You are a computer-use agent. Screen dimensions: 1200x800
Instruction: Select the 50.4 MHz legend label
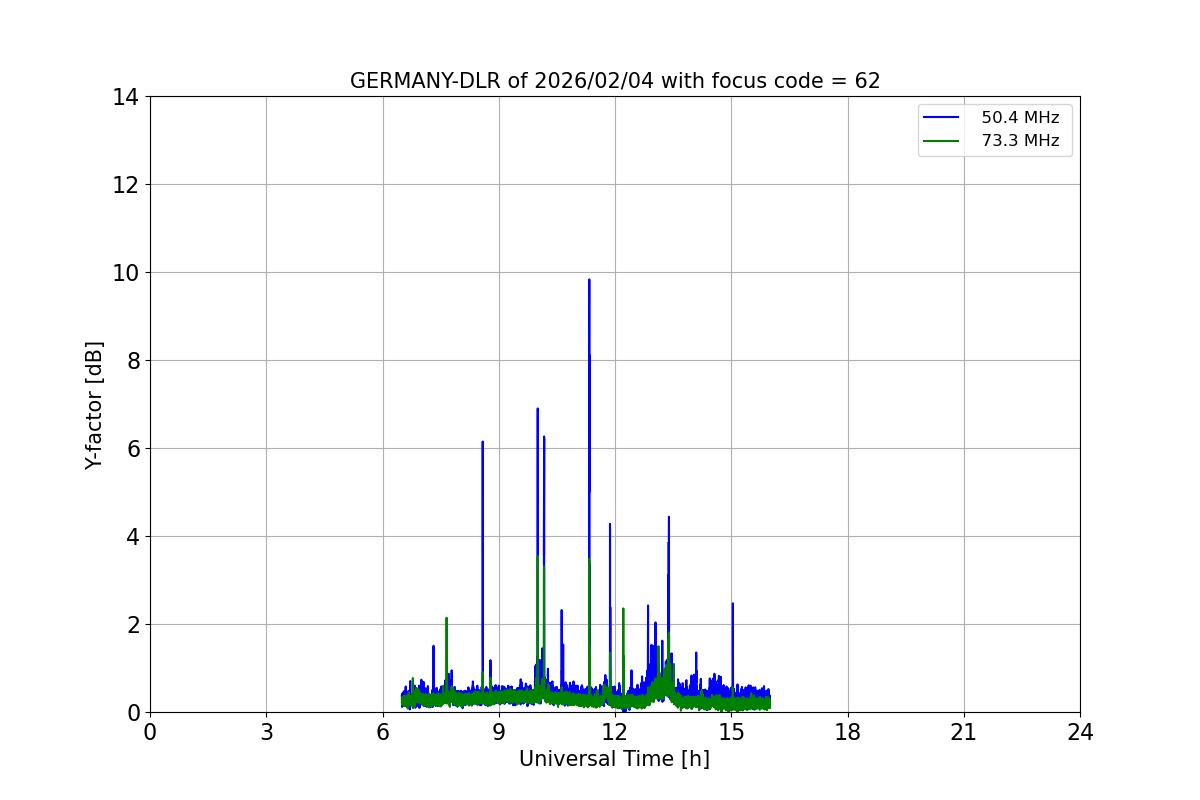pos(1020,118)
